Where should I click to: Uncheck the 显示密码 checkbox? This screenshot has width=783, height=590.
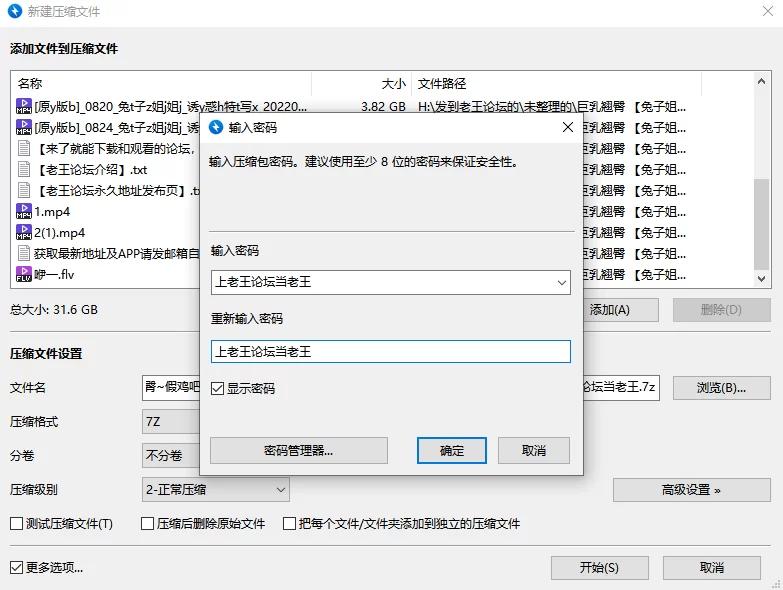[x=218, y=388]
